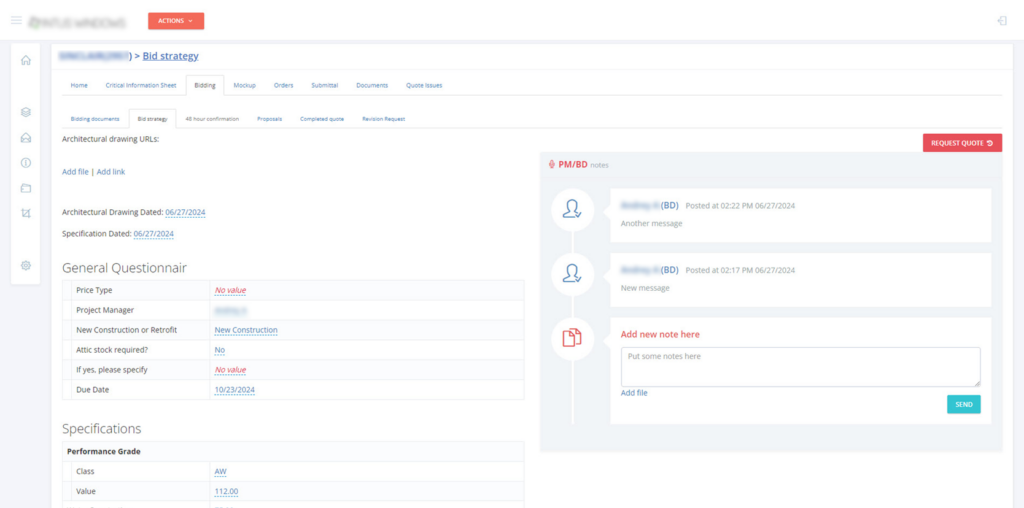1024x508 pixels.
Task: Open the 48 hour confirmation sub-tab
Action: (212, 118)
